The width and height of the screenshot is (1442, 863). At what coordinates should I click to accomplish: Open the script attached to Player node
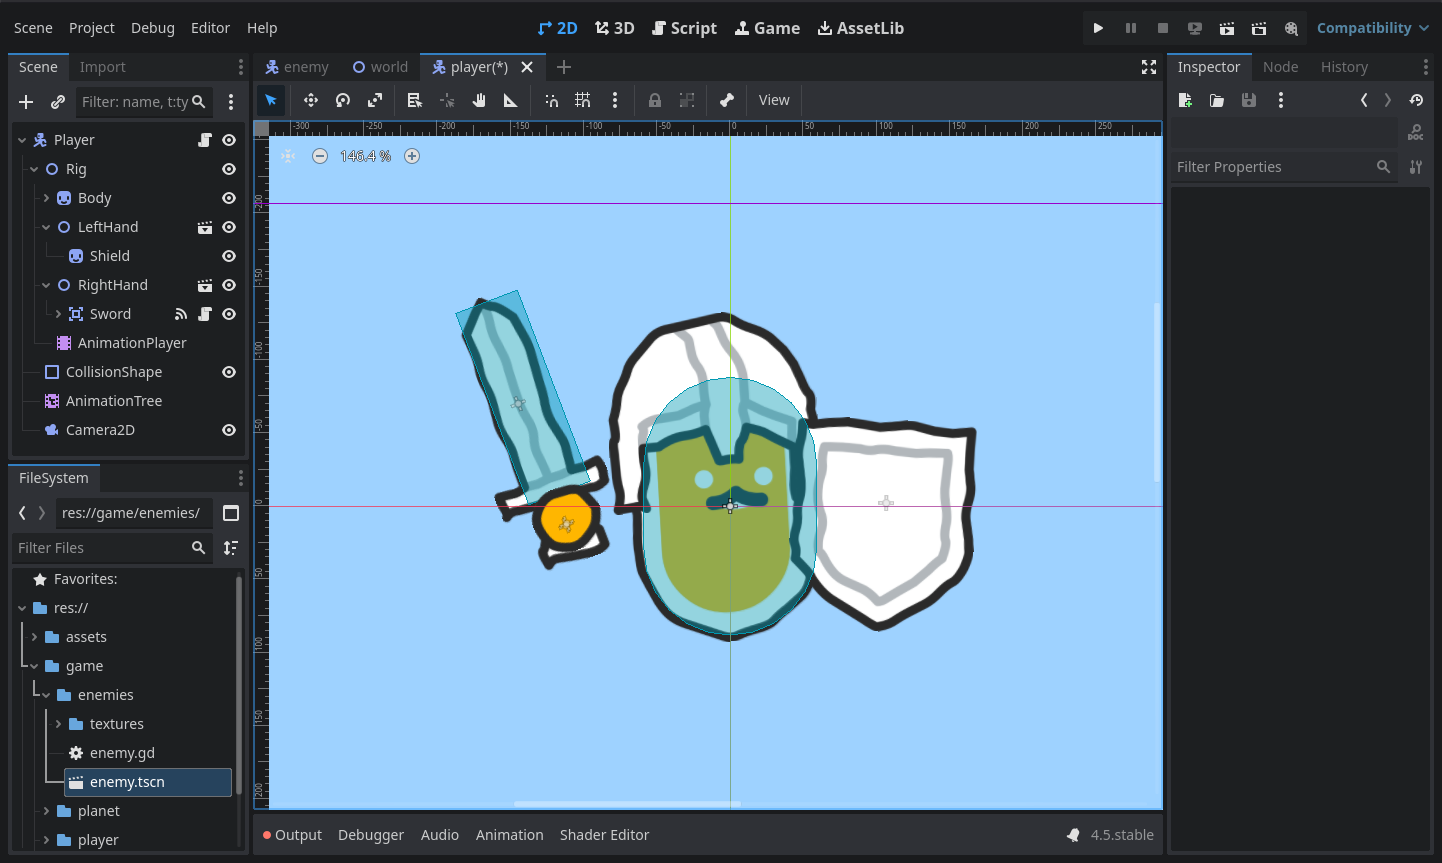205,140
